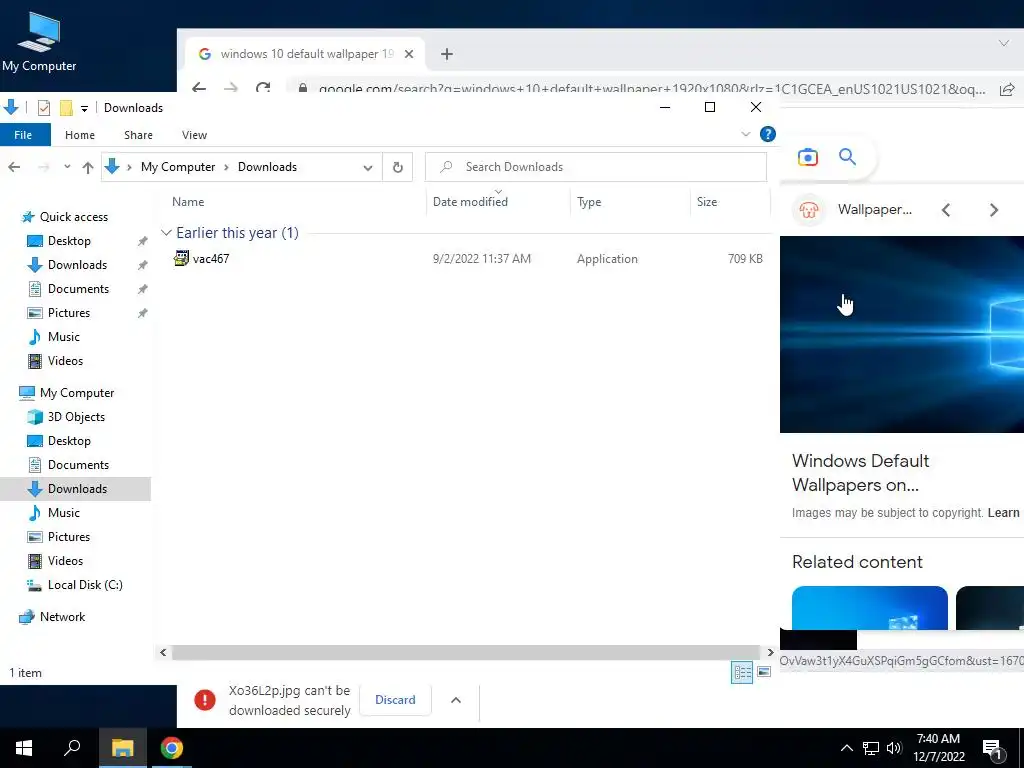This screenshot has width=1024, height=768.
Task: Select Network in the navigation pane
Action: (62, 617)
